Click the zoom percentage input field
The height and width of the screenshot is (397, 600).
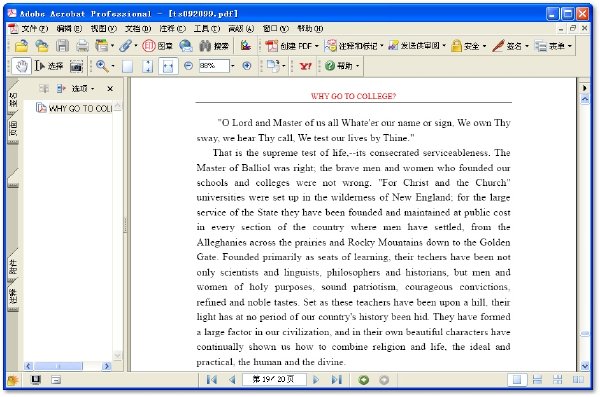click(x=214, y=66)
